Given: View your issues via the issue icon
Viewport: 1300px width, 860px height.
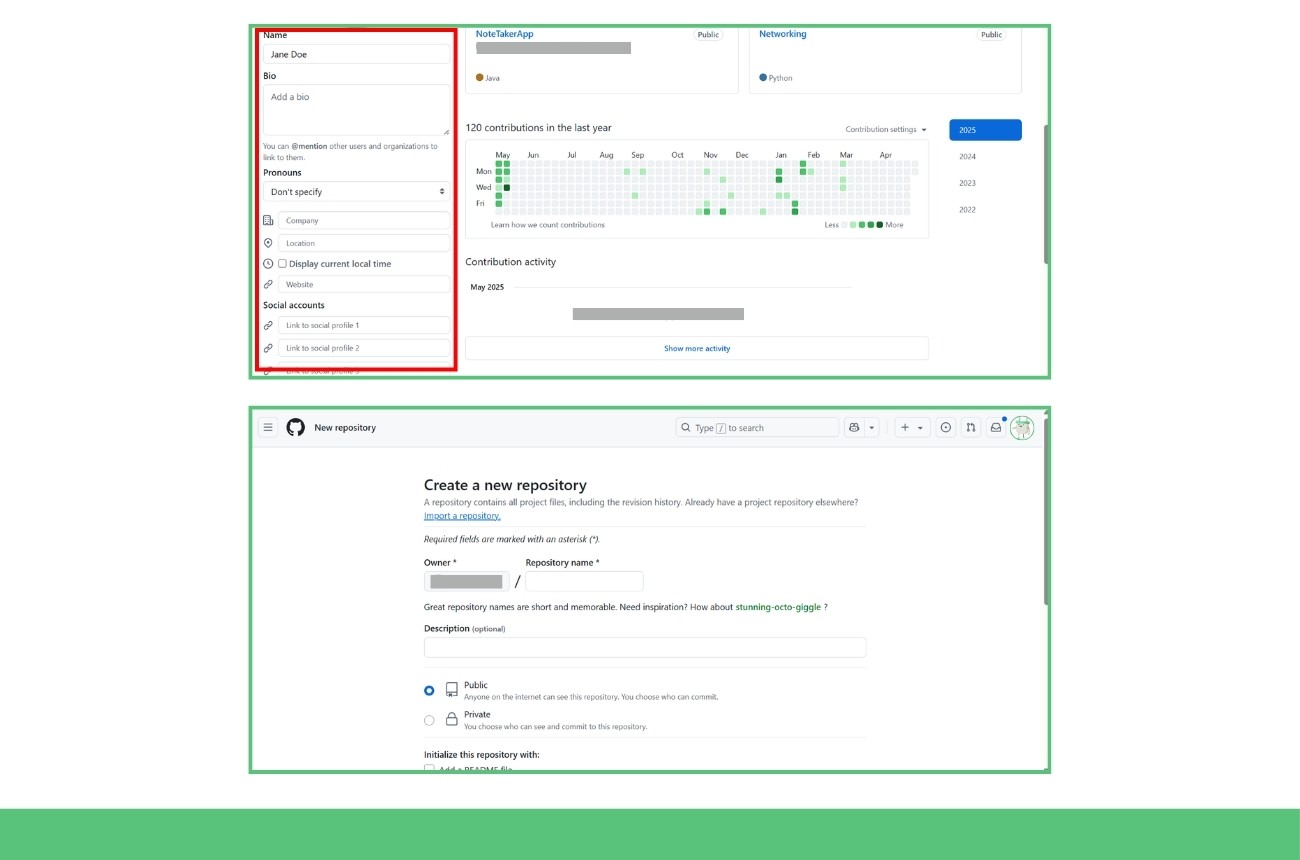Looking at the screenshot, I should [x=945, y=427].
